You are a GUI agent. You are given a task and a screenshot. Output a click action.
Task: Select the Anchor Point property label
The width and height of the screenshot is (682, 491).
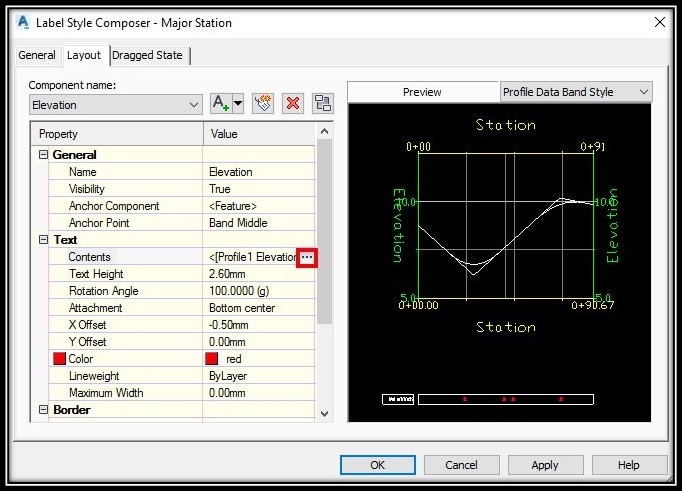pos(99,223)
